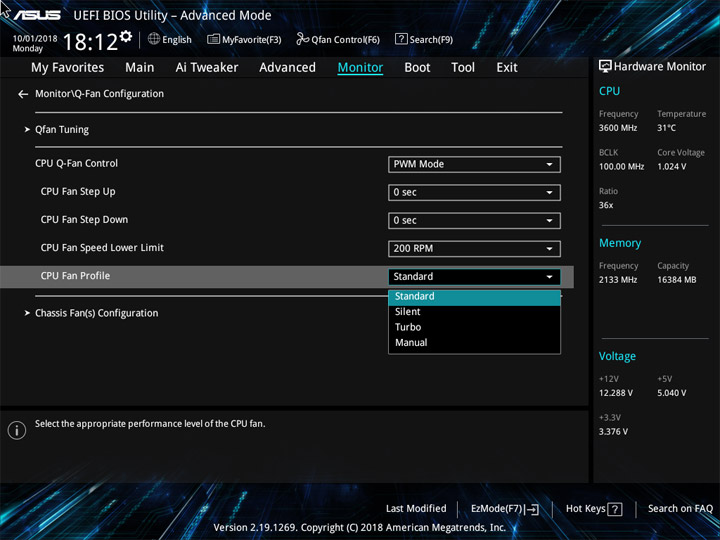This screenshot has width=720, height=540.
Task: Click the Monitor\Q-Fan Configuration breadcrumb text
Action: point(100,94)
